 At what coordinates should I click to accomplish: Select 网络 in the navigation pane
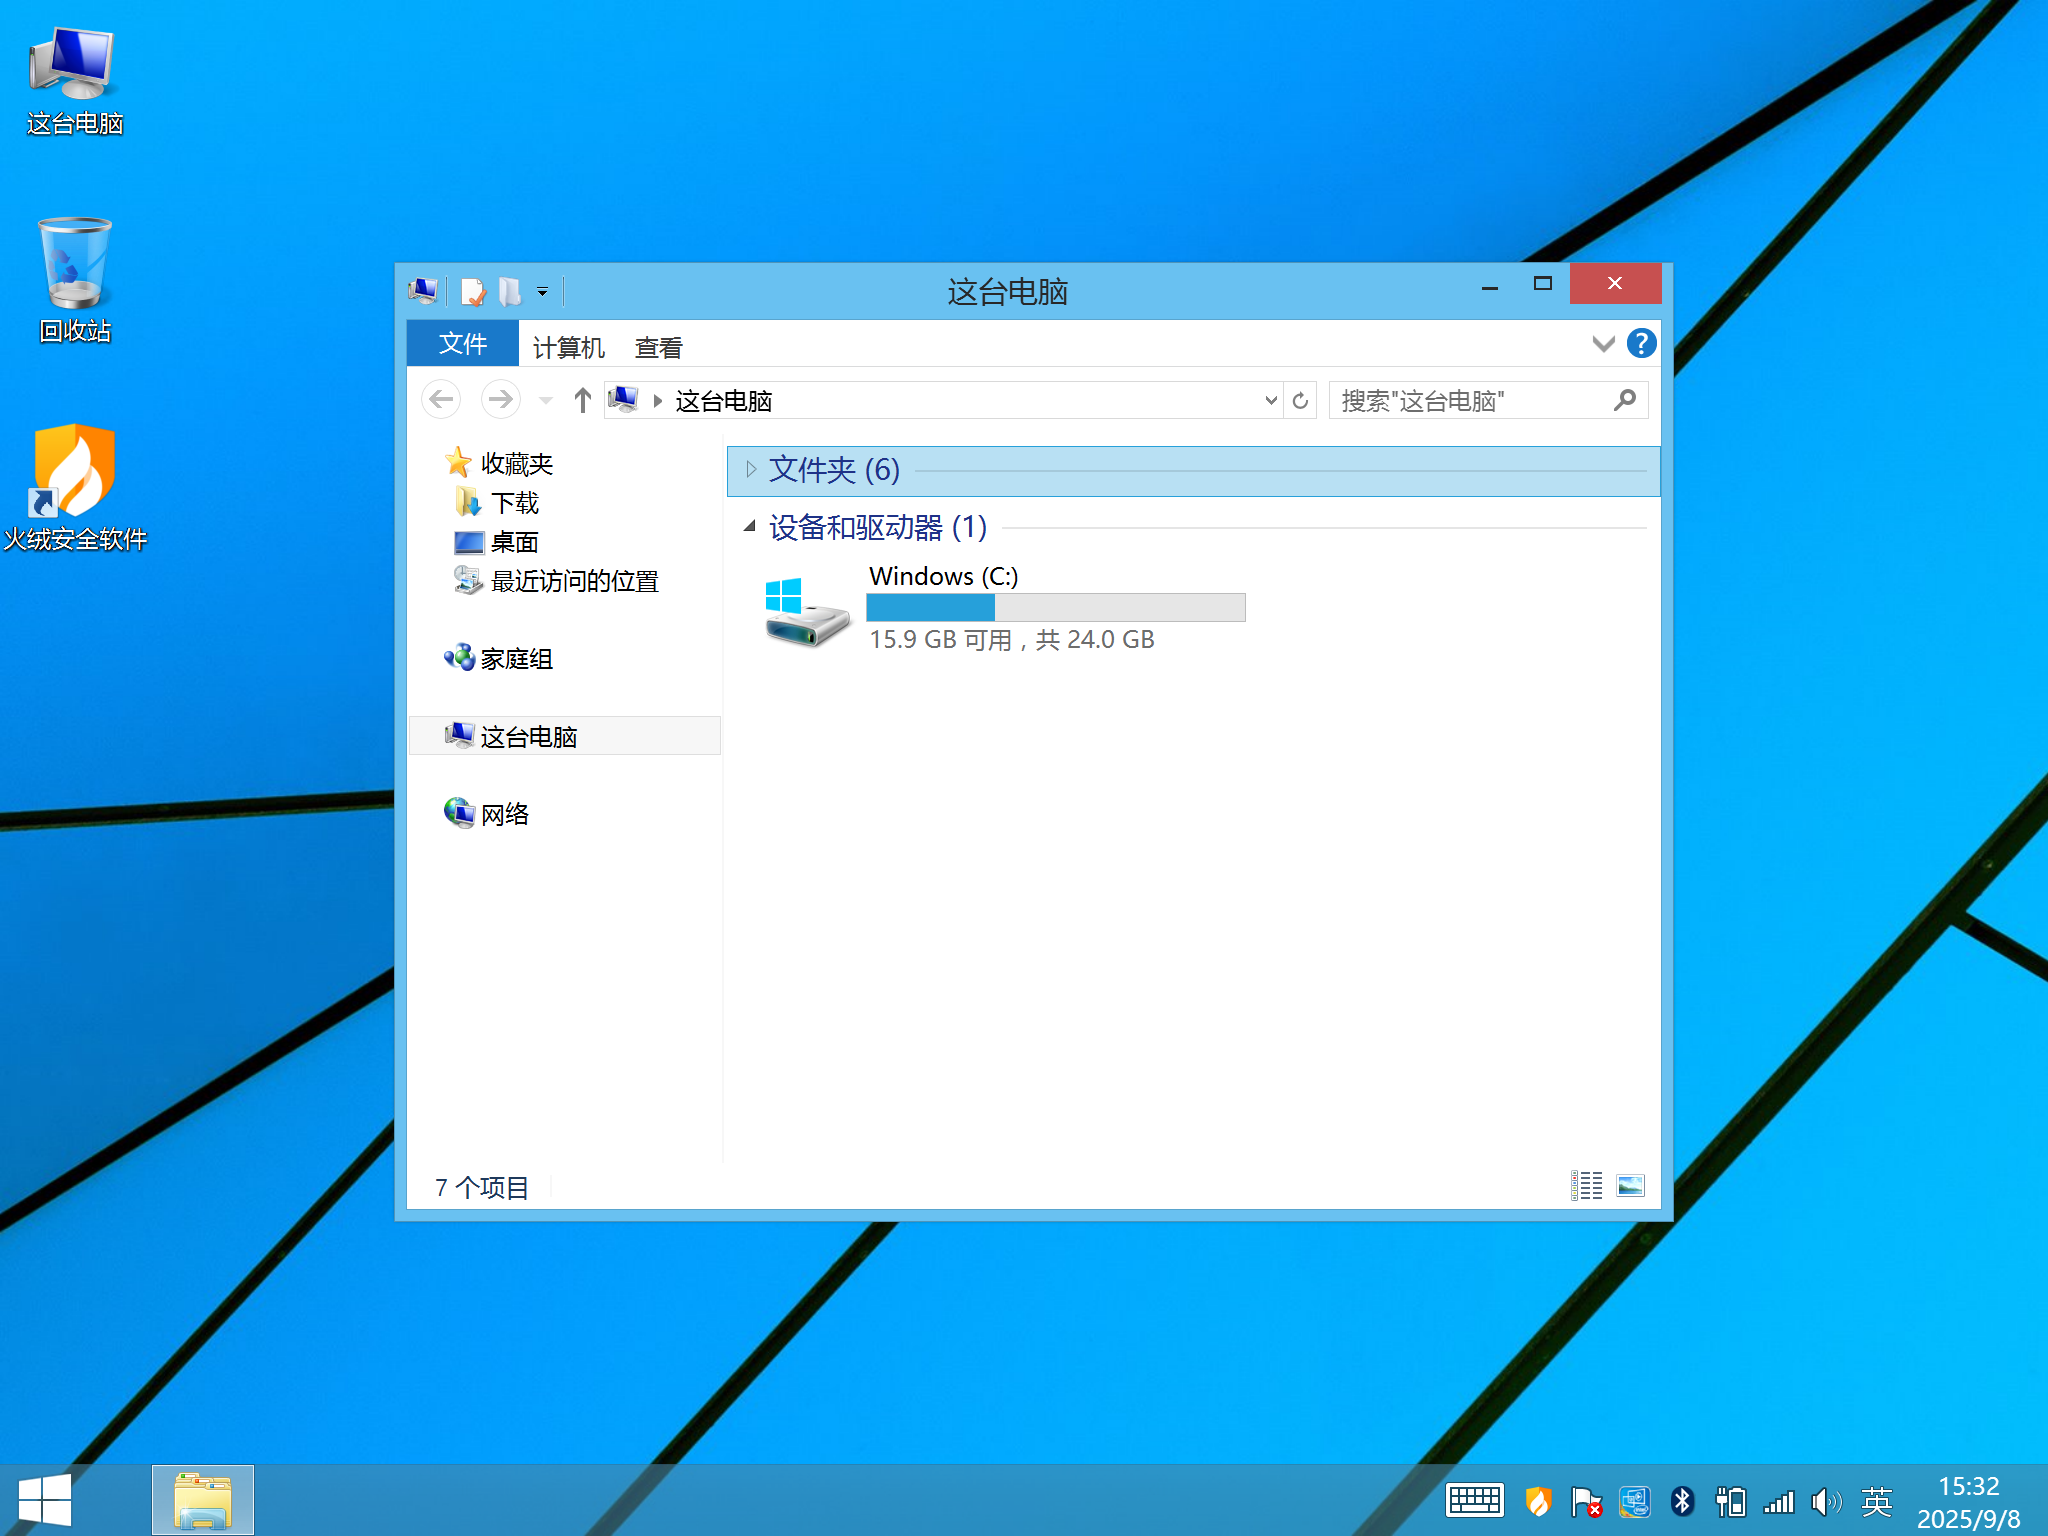(x=504, y=813)
